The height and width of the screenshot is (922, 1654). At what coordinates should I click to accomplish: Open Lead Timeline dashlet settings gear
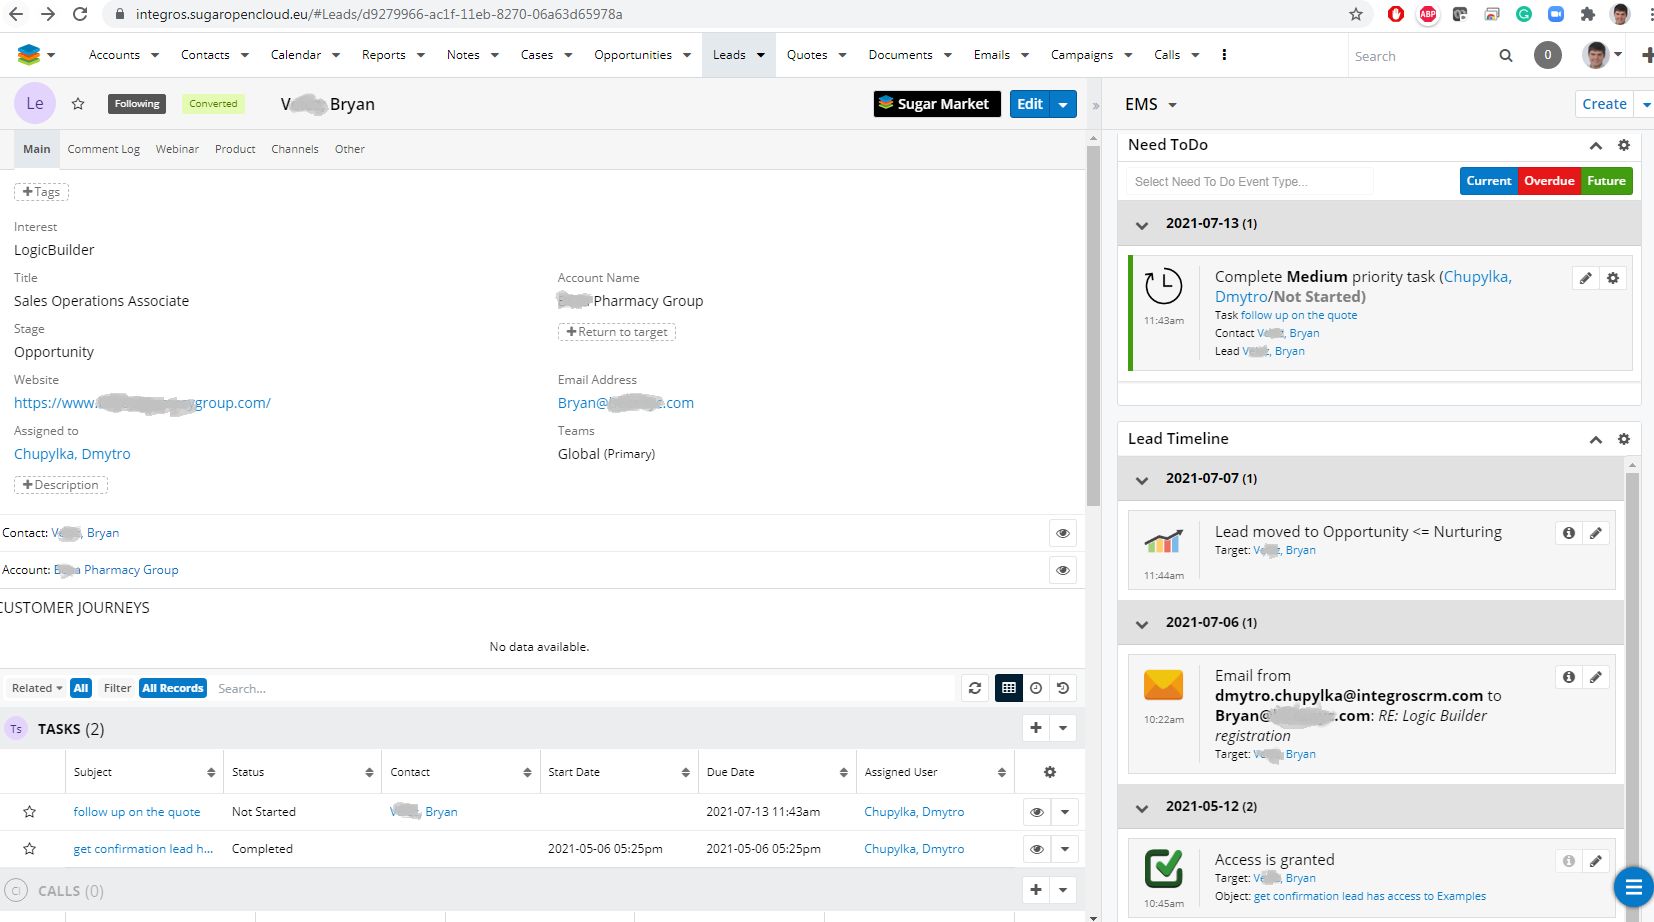pyautogui.click(x=1624, y=439)
